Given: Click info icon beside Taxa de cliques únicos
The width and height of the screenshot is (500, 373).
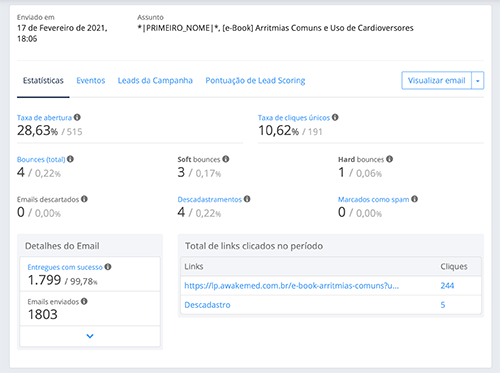Looking at the screenshot, I should [x=335, y=117].
